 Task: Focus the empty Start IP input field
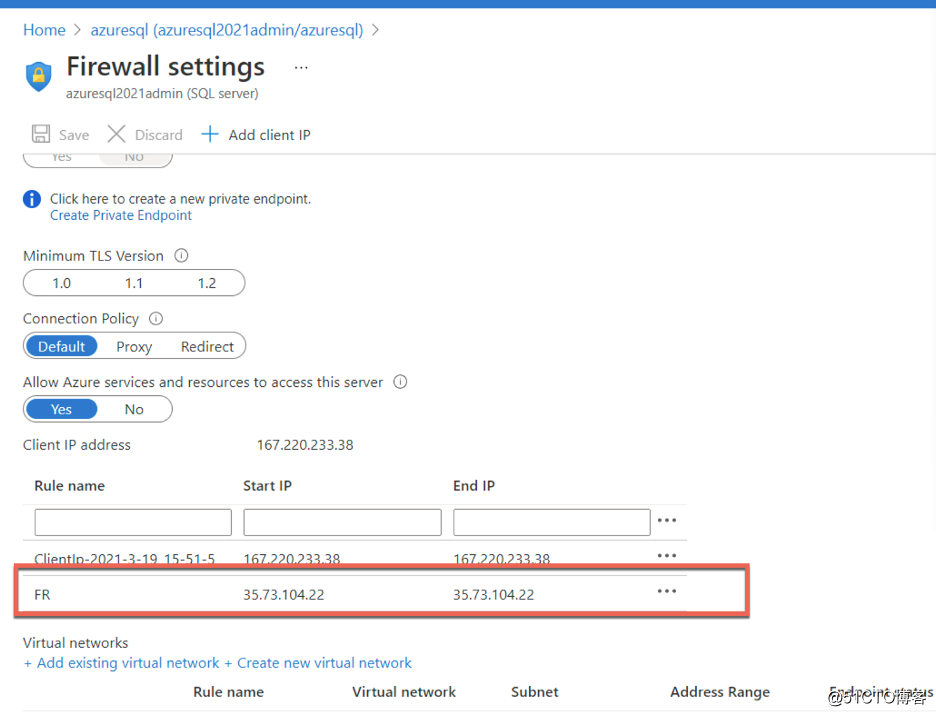tap(343, 522)
